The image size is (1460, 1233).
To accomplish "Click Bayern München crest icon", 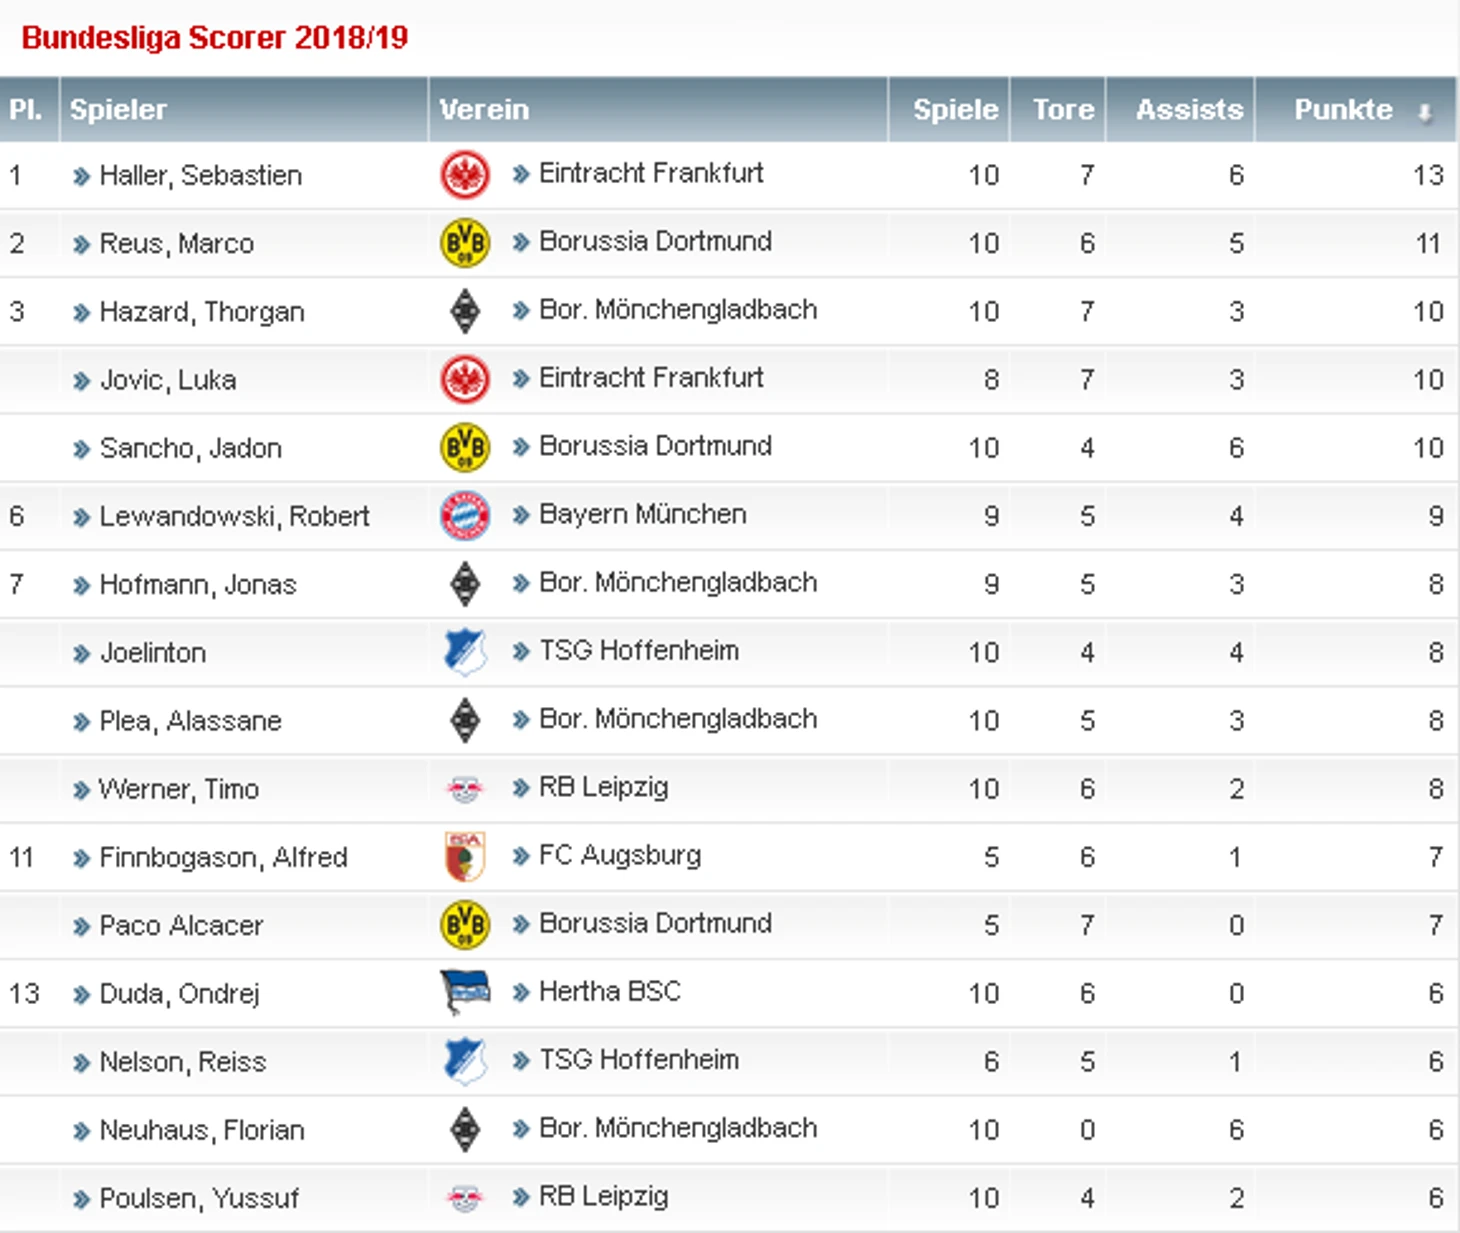I will [x=465, y=516].
